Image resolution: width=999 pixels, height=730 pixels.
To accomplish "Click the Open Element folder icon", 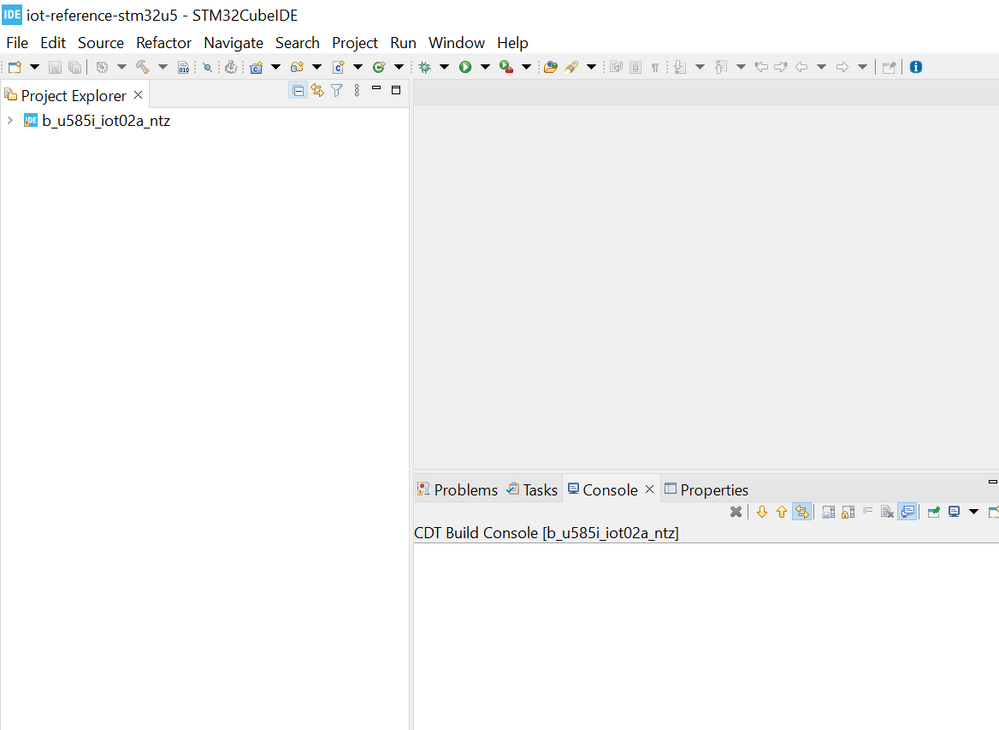I will [x=550, y=67].
